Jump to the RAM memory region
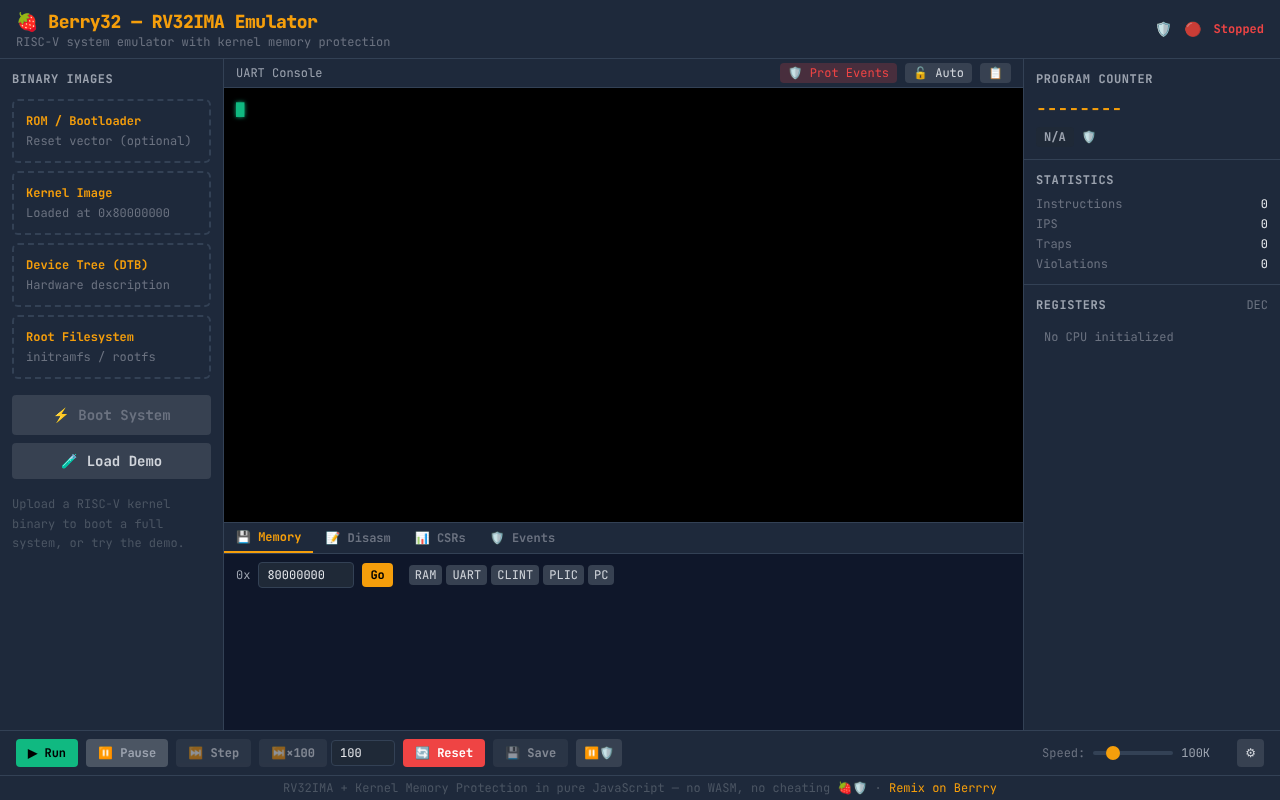The image size is (1280, 800). click(x=425, y=575)
